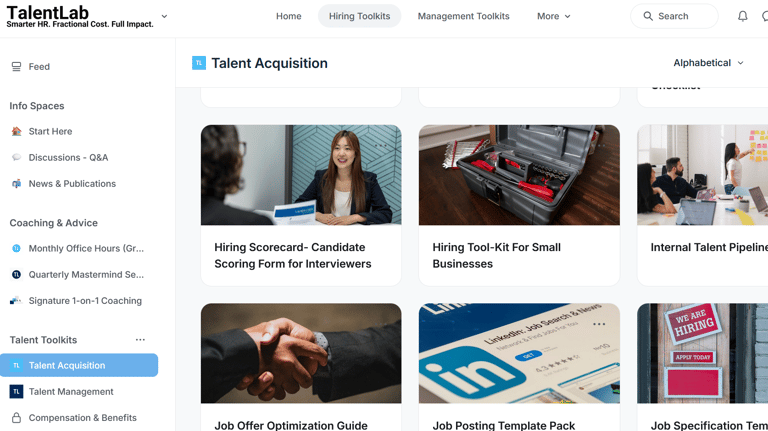
Task: Click the Talent Acquisition header TL icon
Action: [198, 63]
